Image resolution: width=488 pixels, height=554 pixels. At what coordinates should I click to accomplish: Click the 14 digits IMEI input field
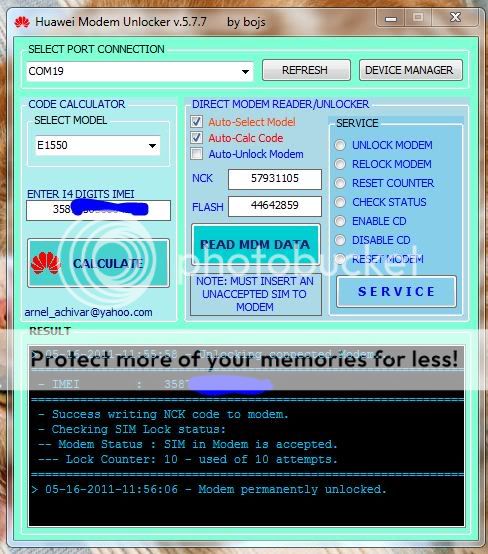coord(98,210)
